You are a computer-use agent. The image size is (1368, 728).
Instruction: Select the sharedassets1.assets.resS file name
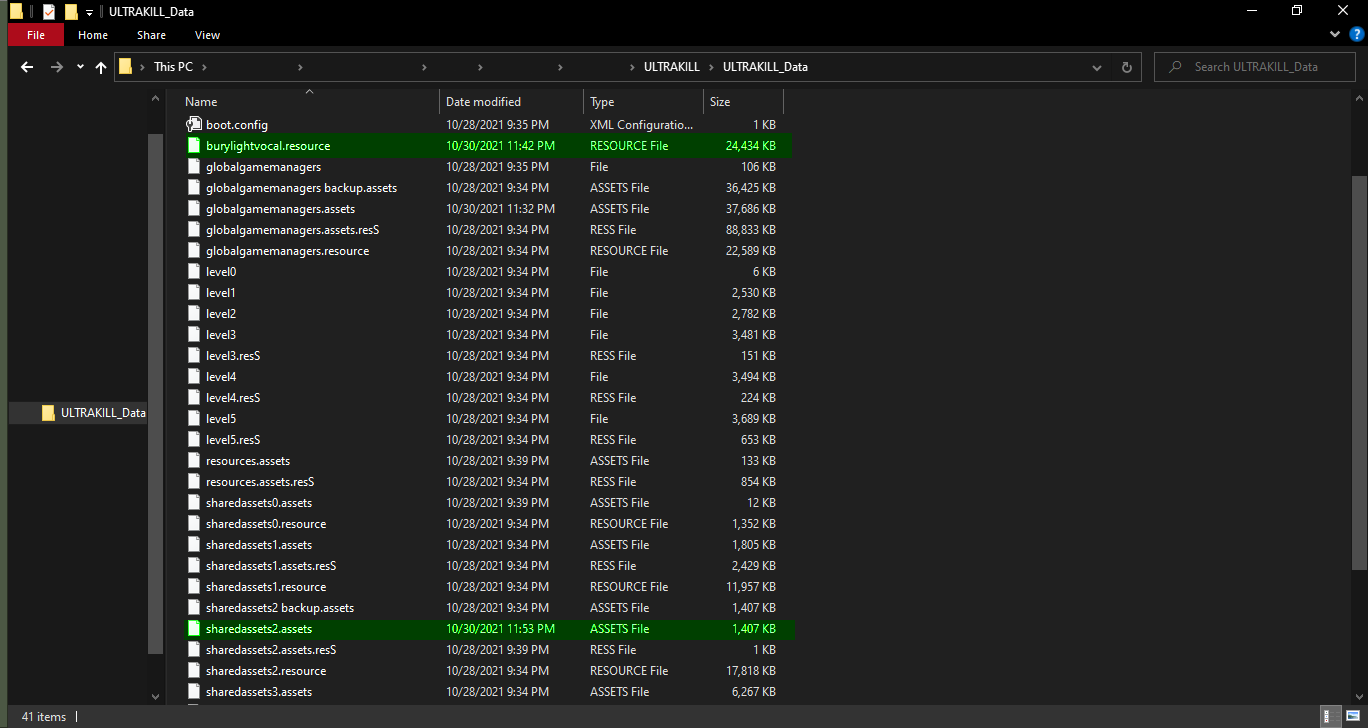(271, 566)
